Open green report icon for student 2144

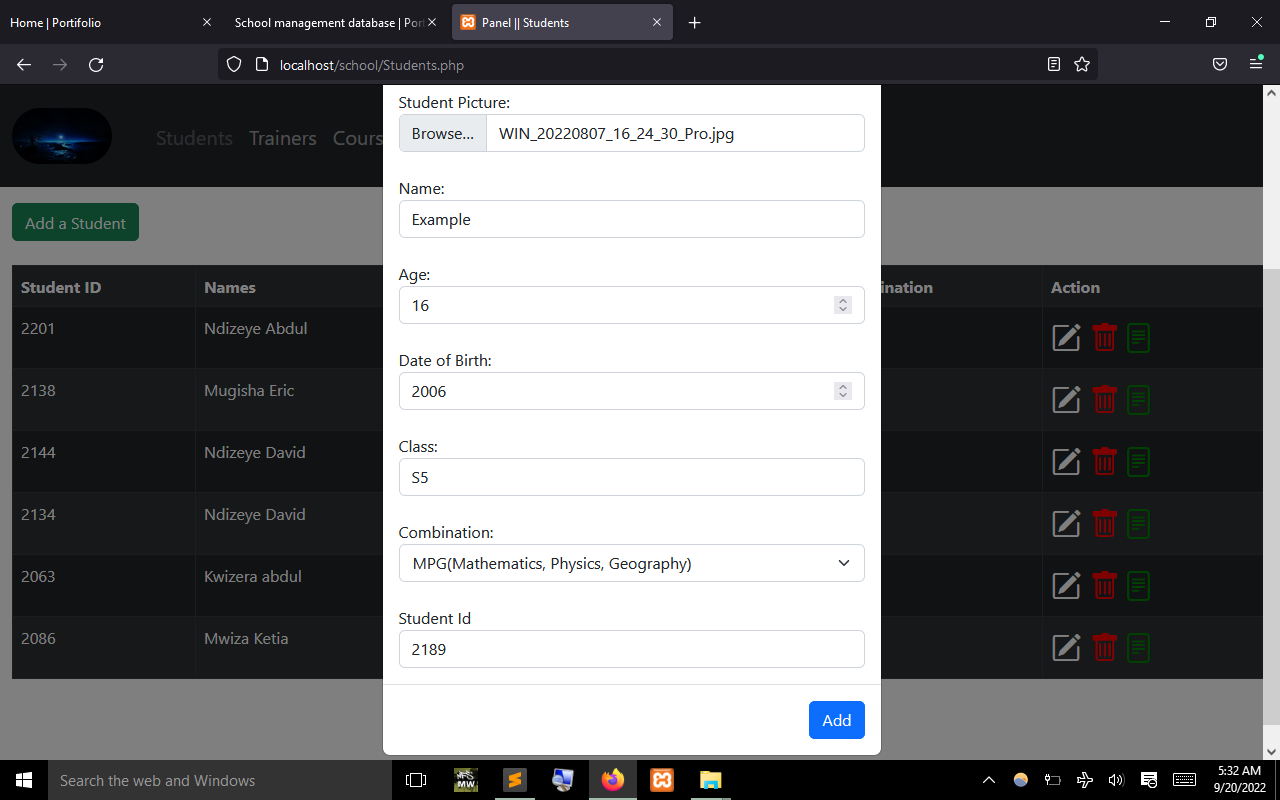1138,462
